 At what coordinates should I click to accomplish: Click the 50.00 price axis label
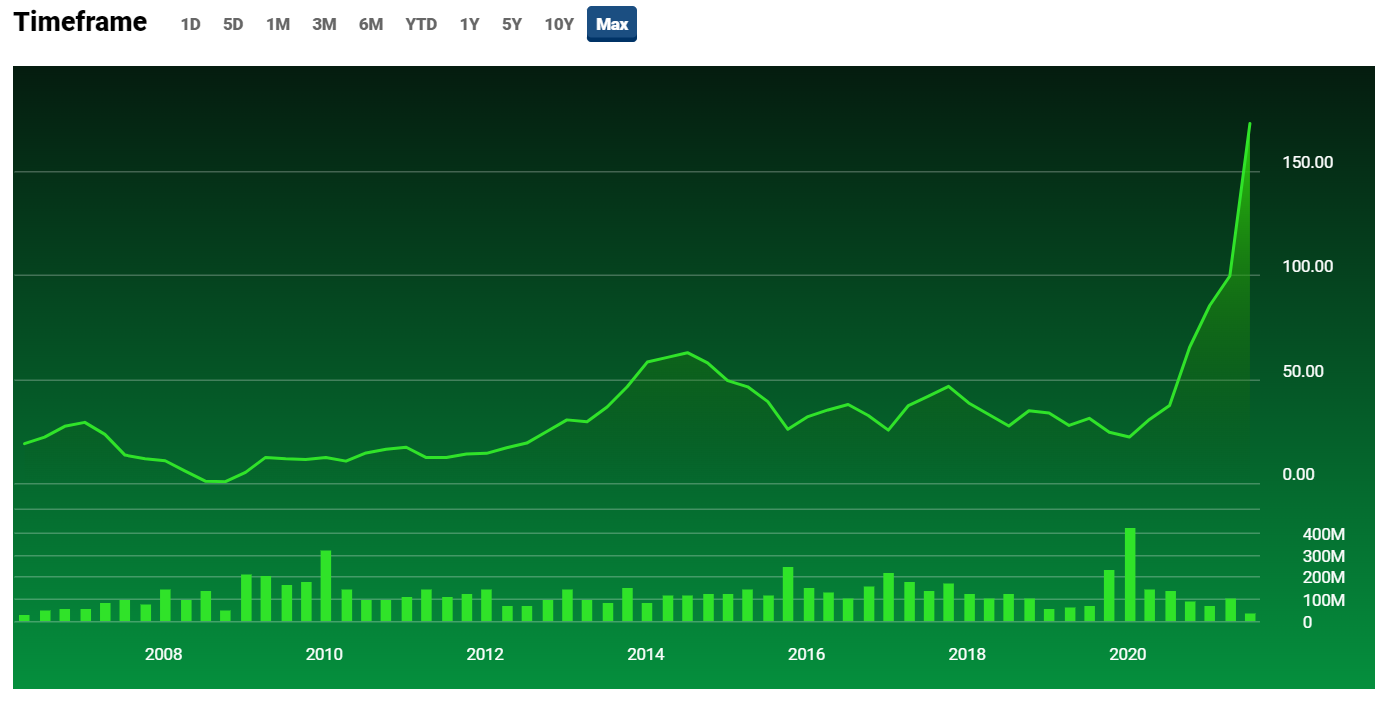coord(1303,371)
